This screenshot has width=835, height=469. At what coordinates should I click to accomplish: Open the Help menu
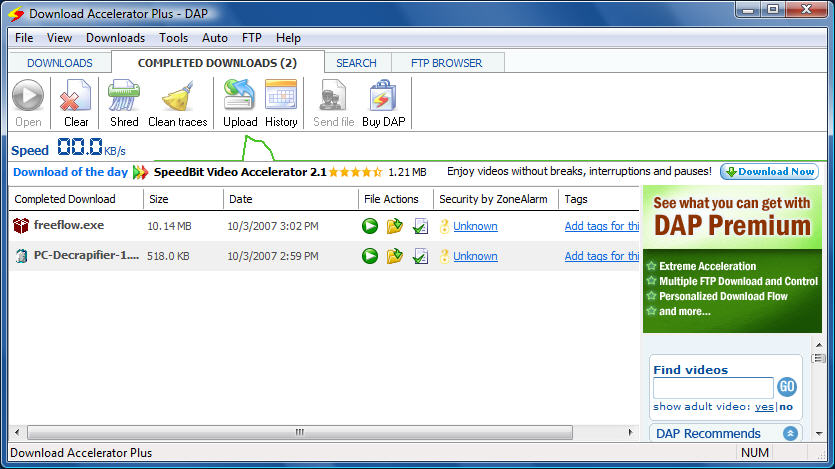[288, 38]
